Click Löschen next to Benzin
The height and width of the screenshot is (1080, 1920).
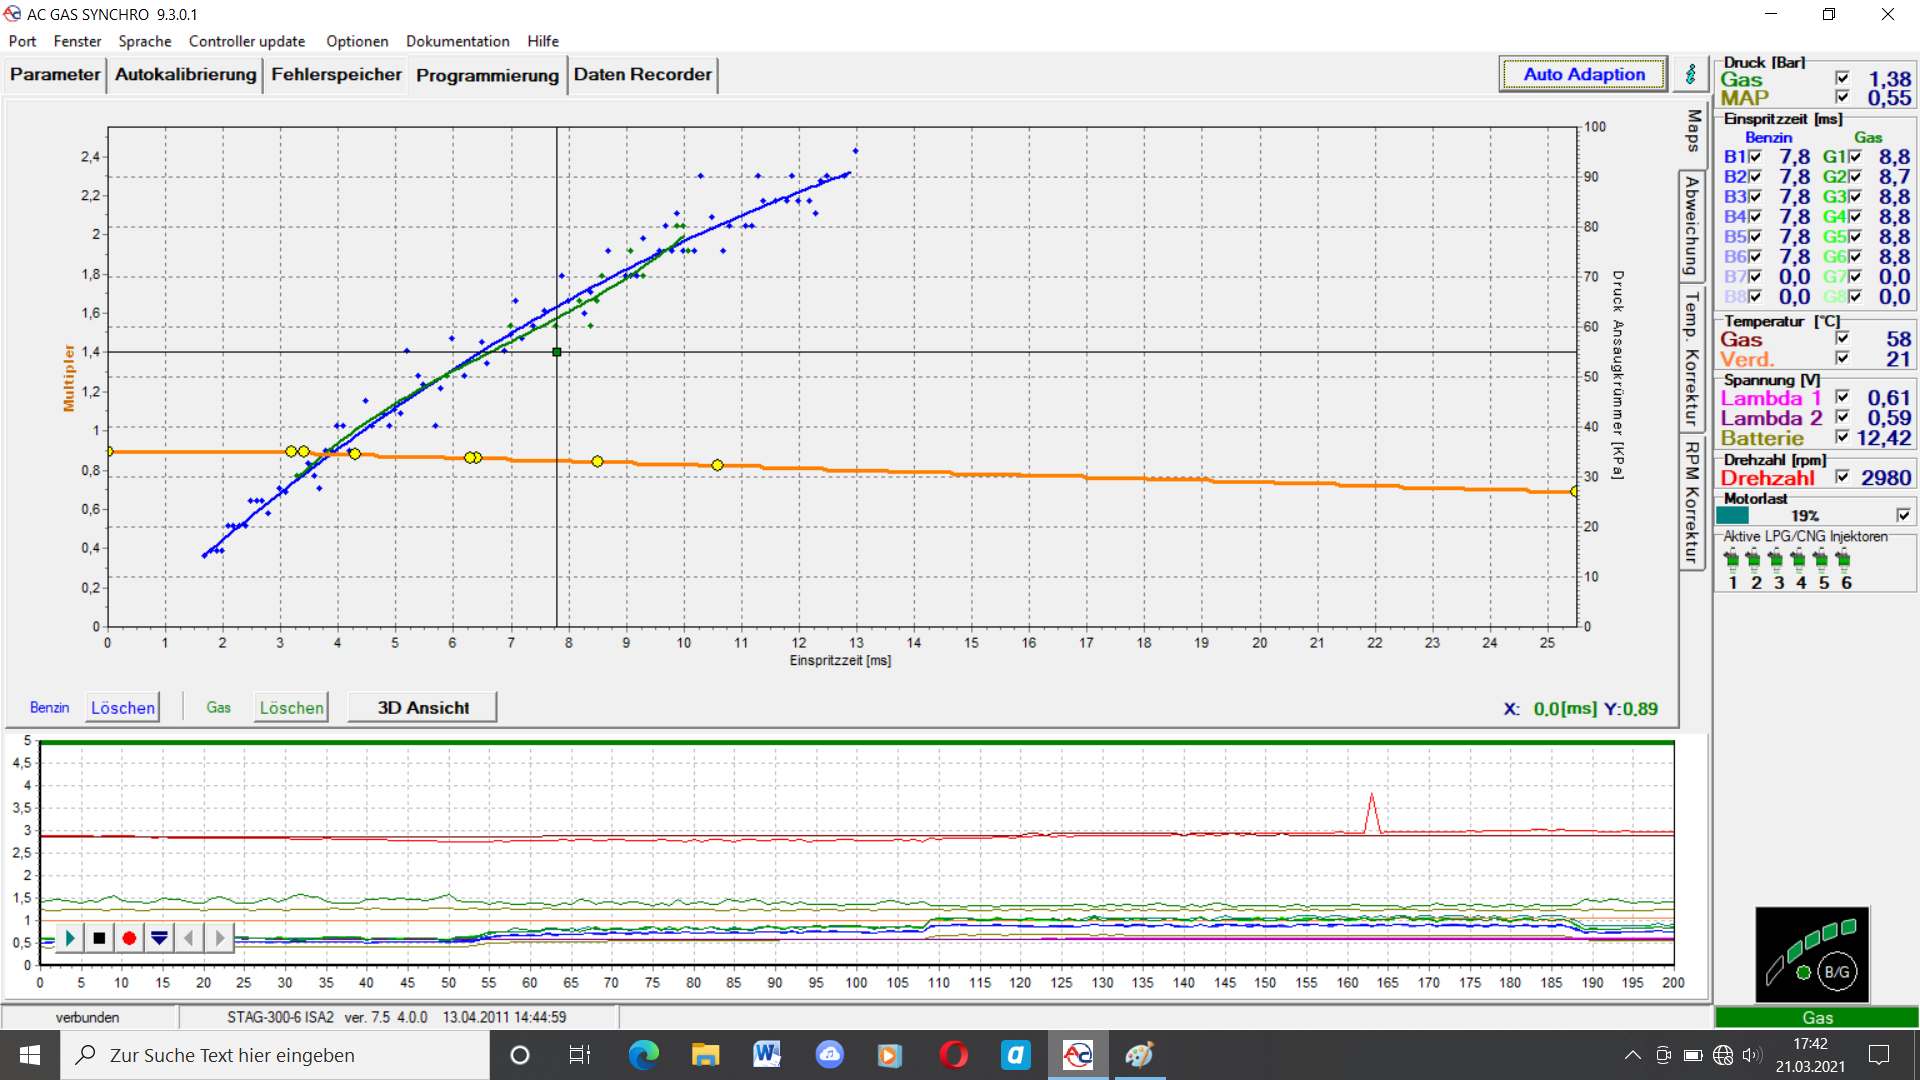tap(123, 708)
